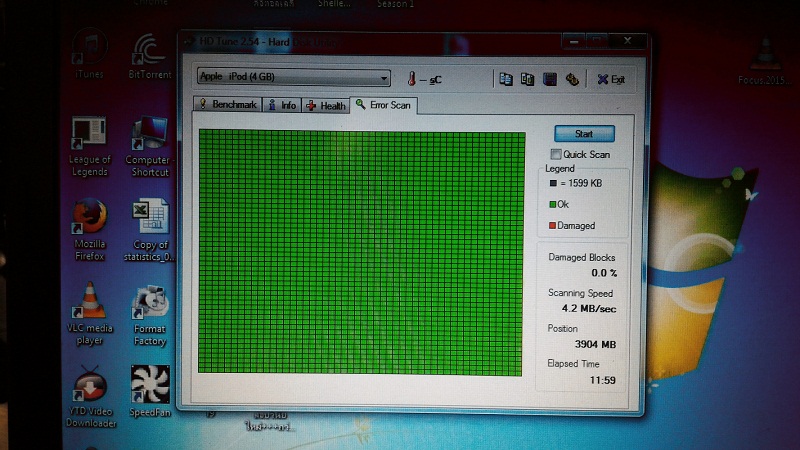
Task: Enable the Quick Scan checkbox
Action: pyautogui.click(x=556, y=154)
